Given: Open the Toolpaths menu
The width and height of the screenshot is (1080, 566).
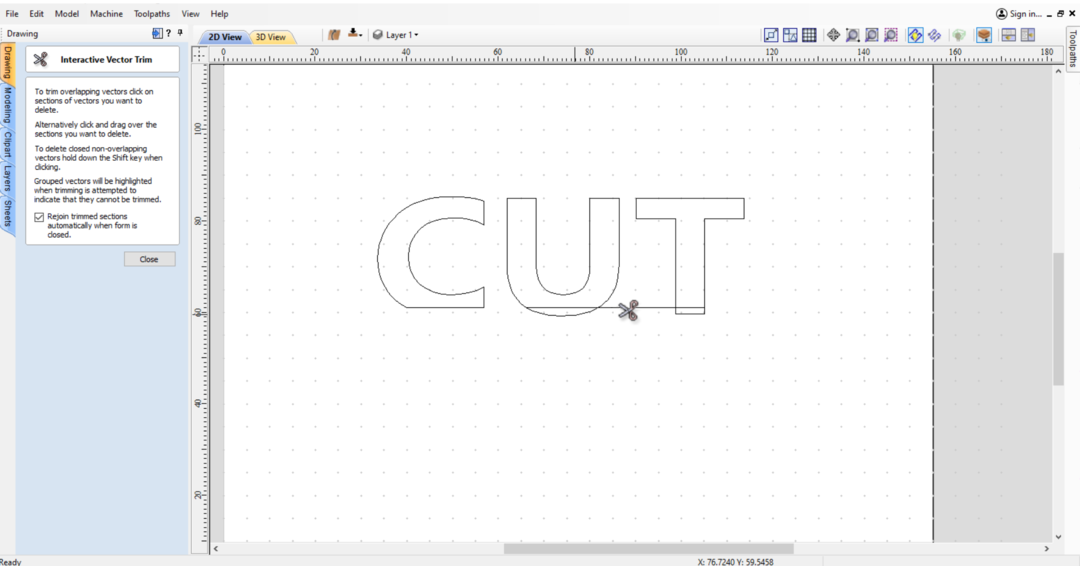Looking at the screenshot, I should point(152,14).
